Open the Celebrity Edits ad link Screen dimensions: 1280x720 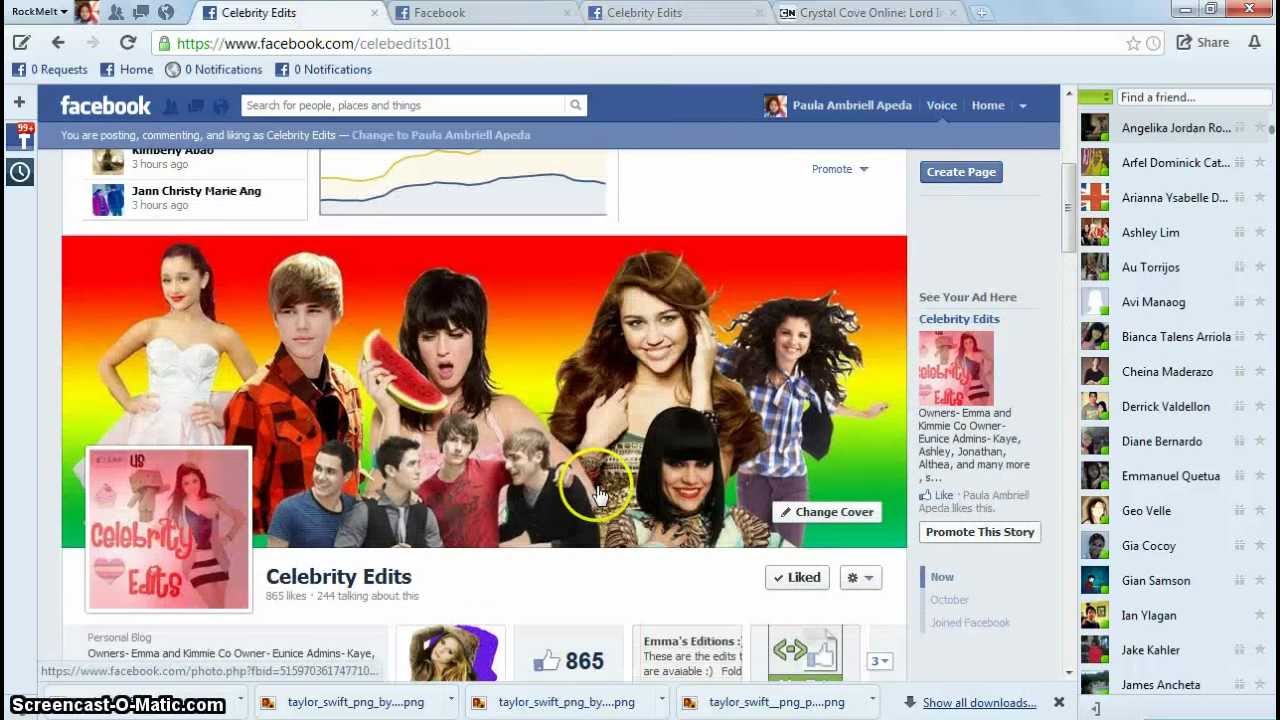pos(959,319)
